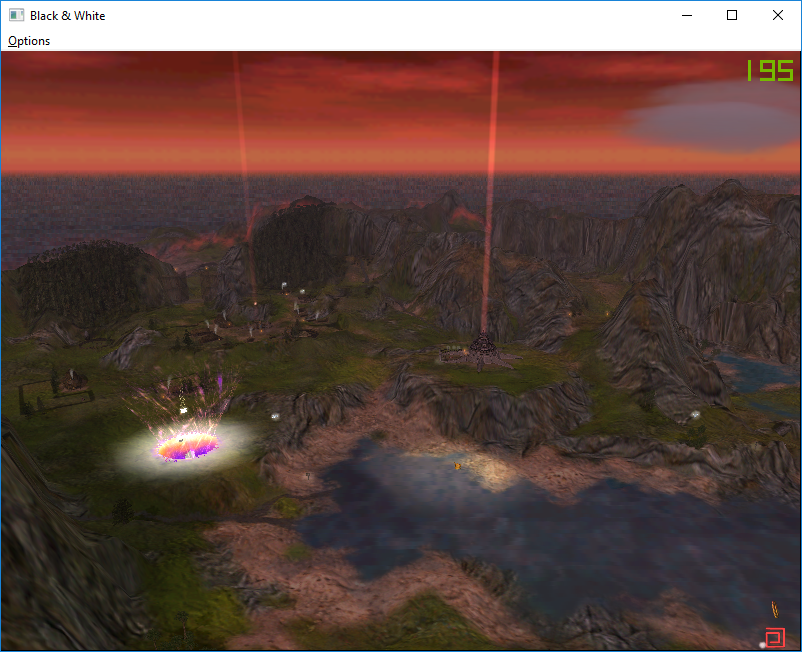Open the Options menu

29,41
